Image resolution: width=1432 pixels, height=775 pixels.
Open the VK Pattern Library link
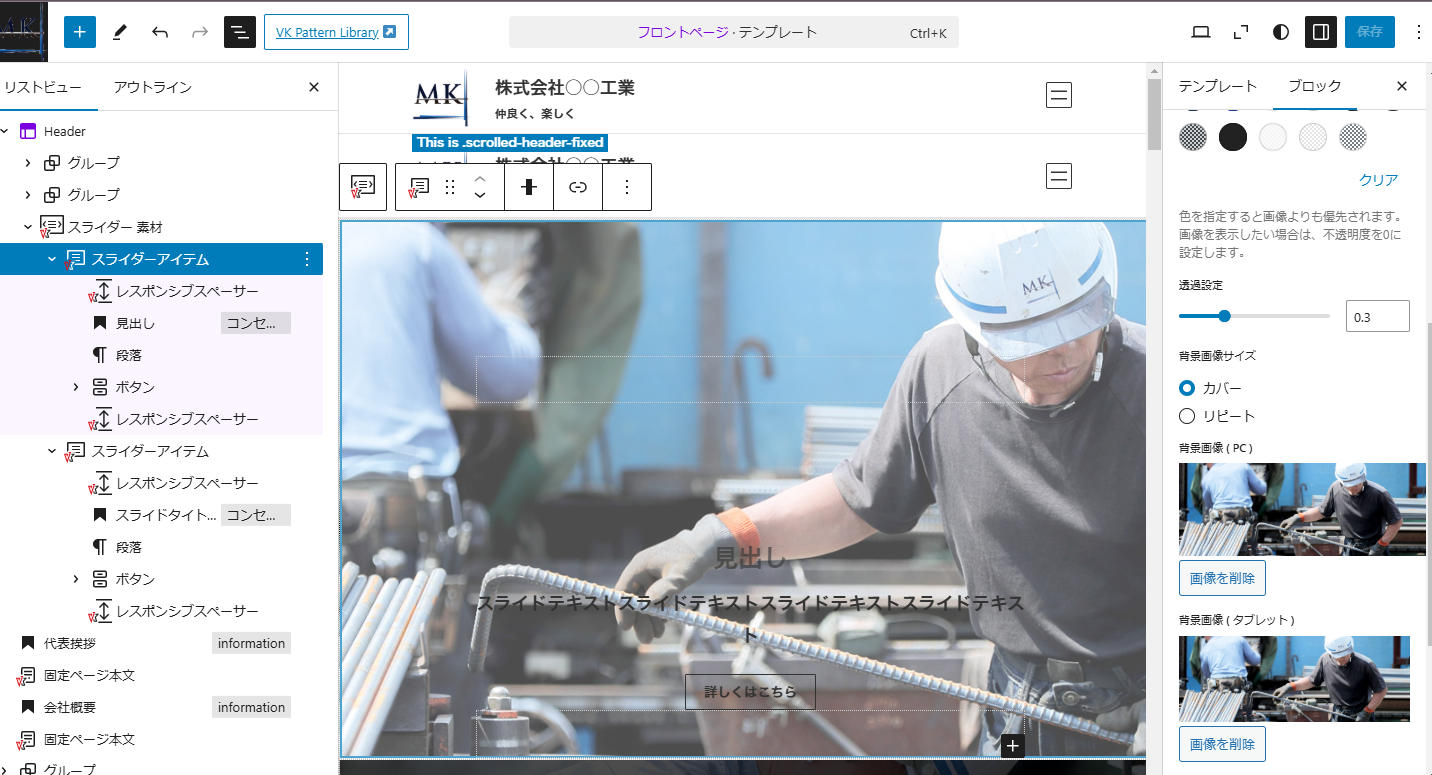click(x=336, y=32)
